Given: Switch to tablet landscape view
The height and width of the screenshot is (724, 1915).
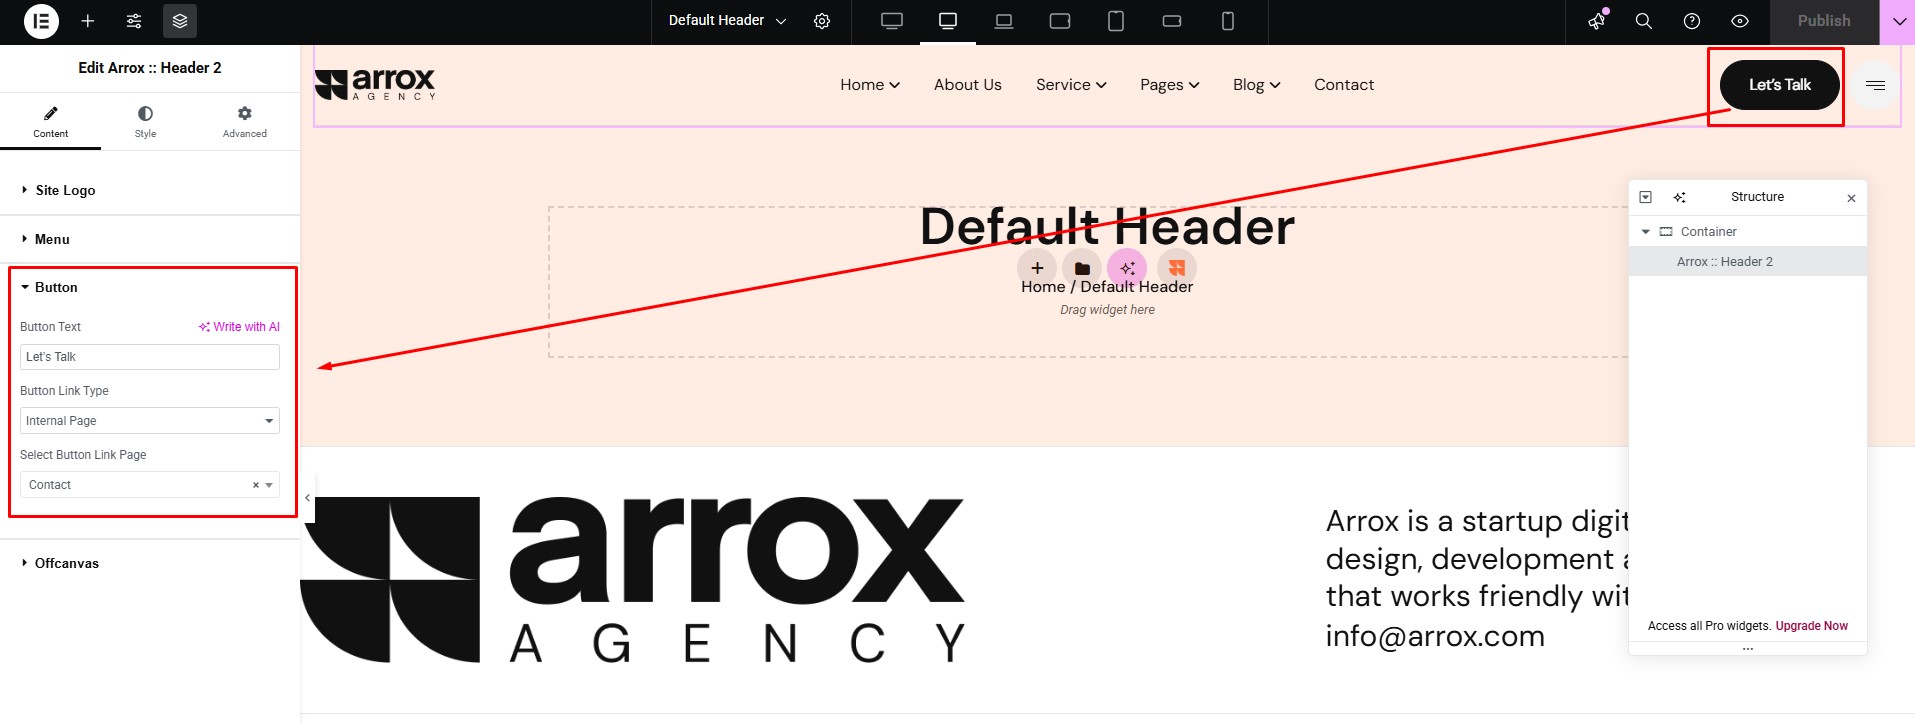Looking at the screenshot, I should (x=1060, y=21).
